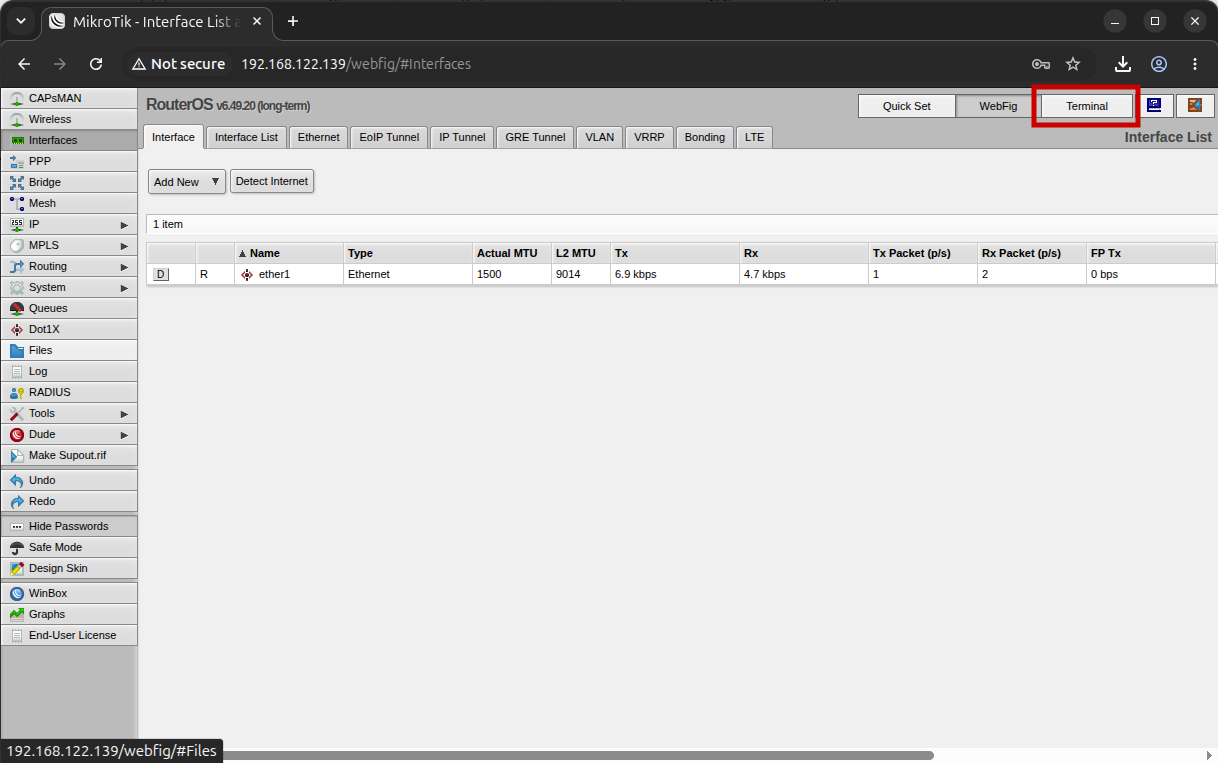Open the Dude sidebar icon
Image resolution: width=1218 pixels, height=763 pixels.
tap(17, 434)
